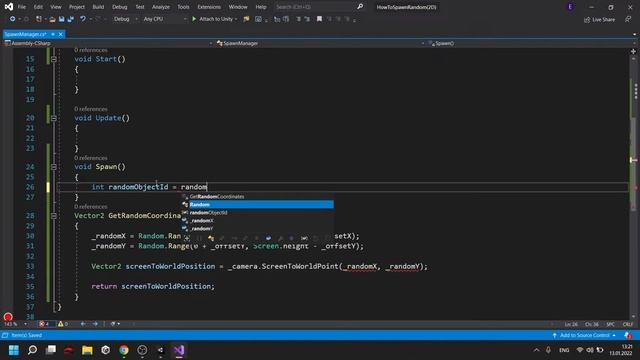The image size is (640, 360).
Task: Open the SpawnManager class dropdown
Action: (x=321, y=43)
